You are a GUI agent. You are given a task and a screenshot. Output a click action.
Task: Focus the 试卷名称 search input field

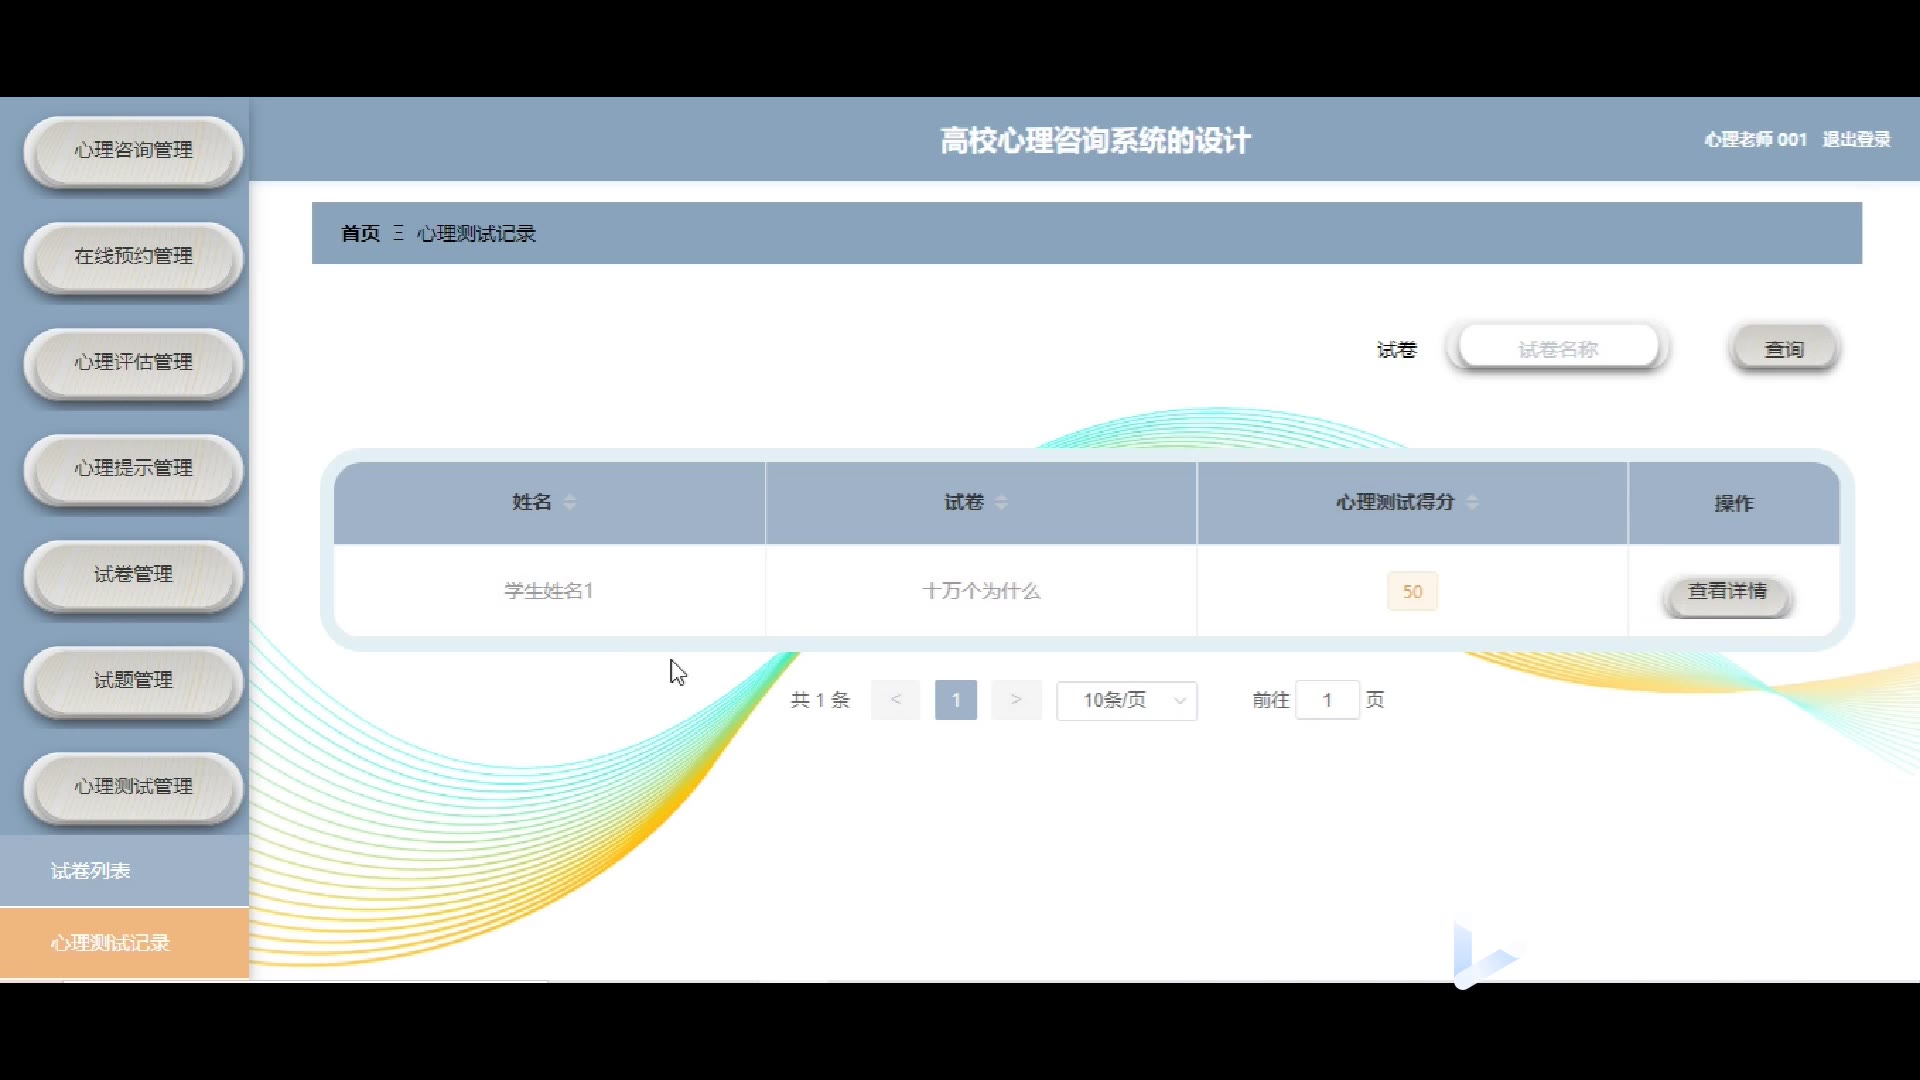click(1557, 349)
